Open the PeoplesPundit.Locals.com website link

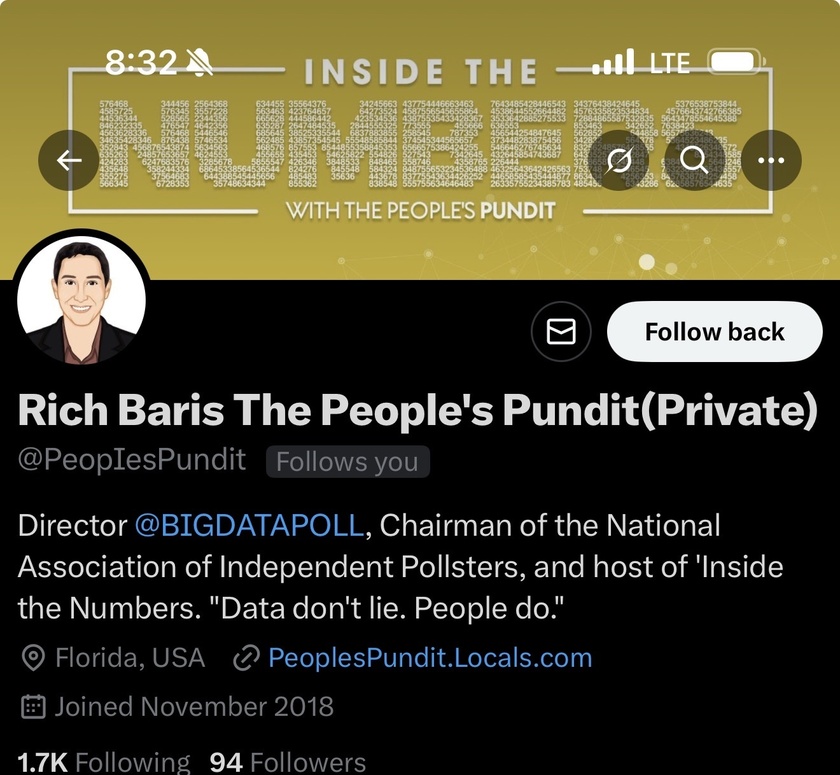[x=430, y=658]
